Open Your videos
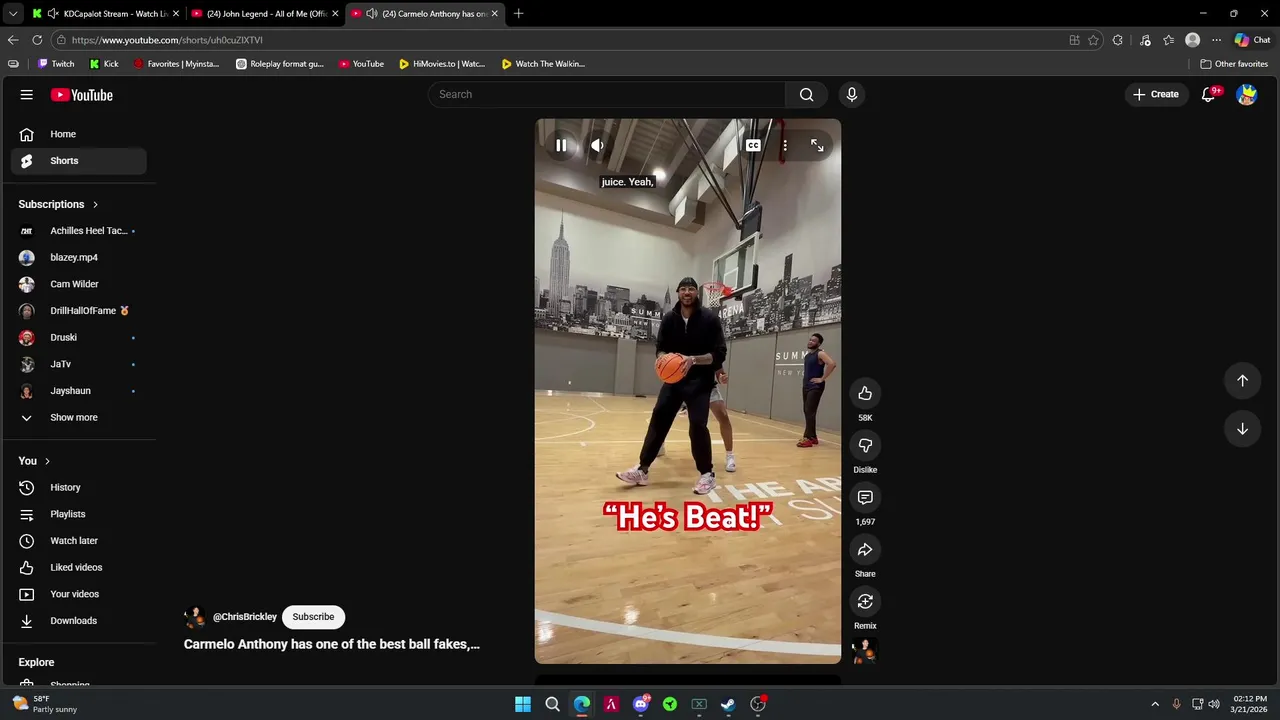 coord(79,594)
